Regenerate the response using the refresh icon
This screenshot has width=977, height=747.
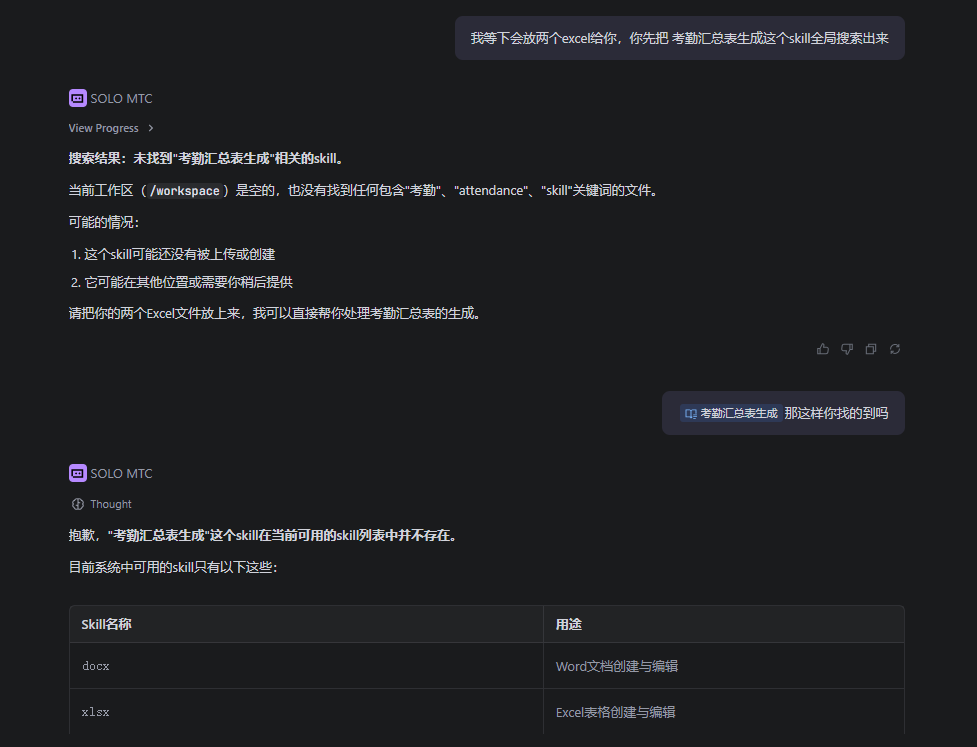click(x=895, y=349)
